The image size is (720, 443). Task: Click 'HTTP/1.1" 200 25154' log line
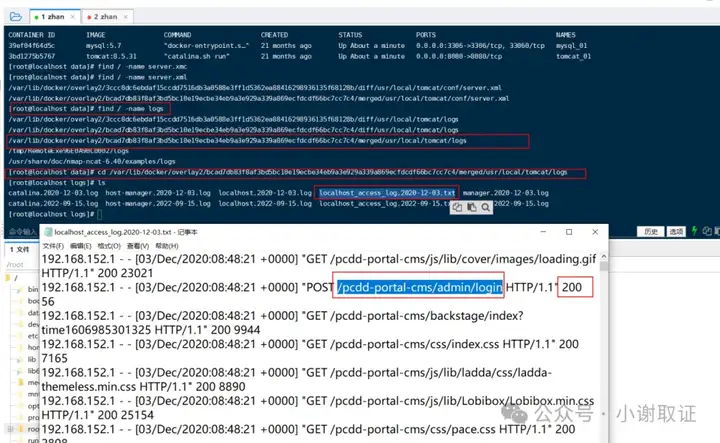(97, 415)
